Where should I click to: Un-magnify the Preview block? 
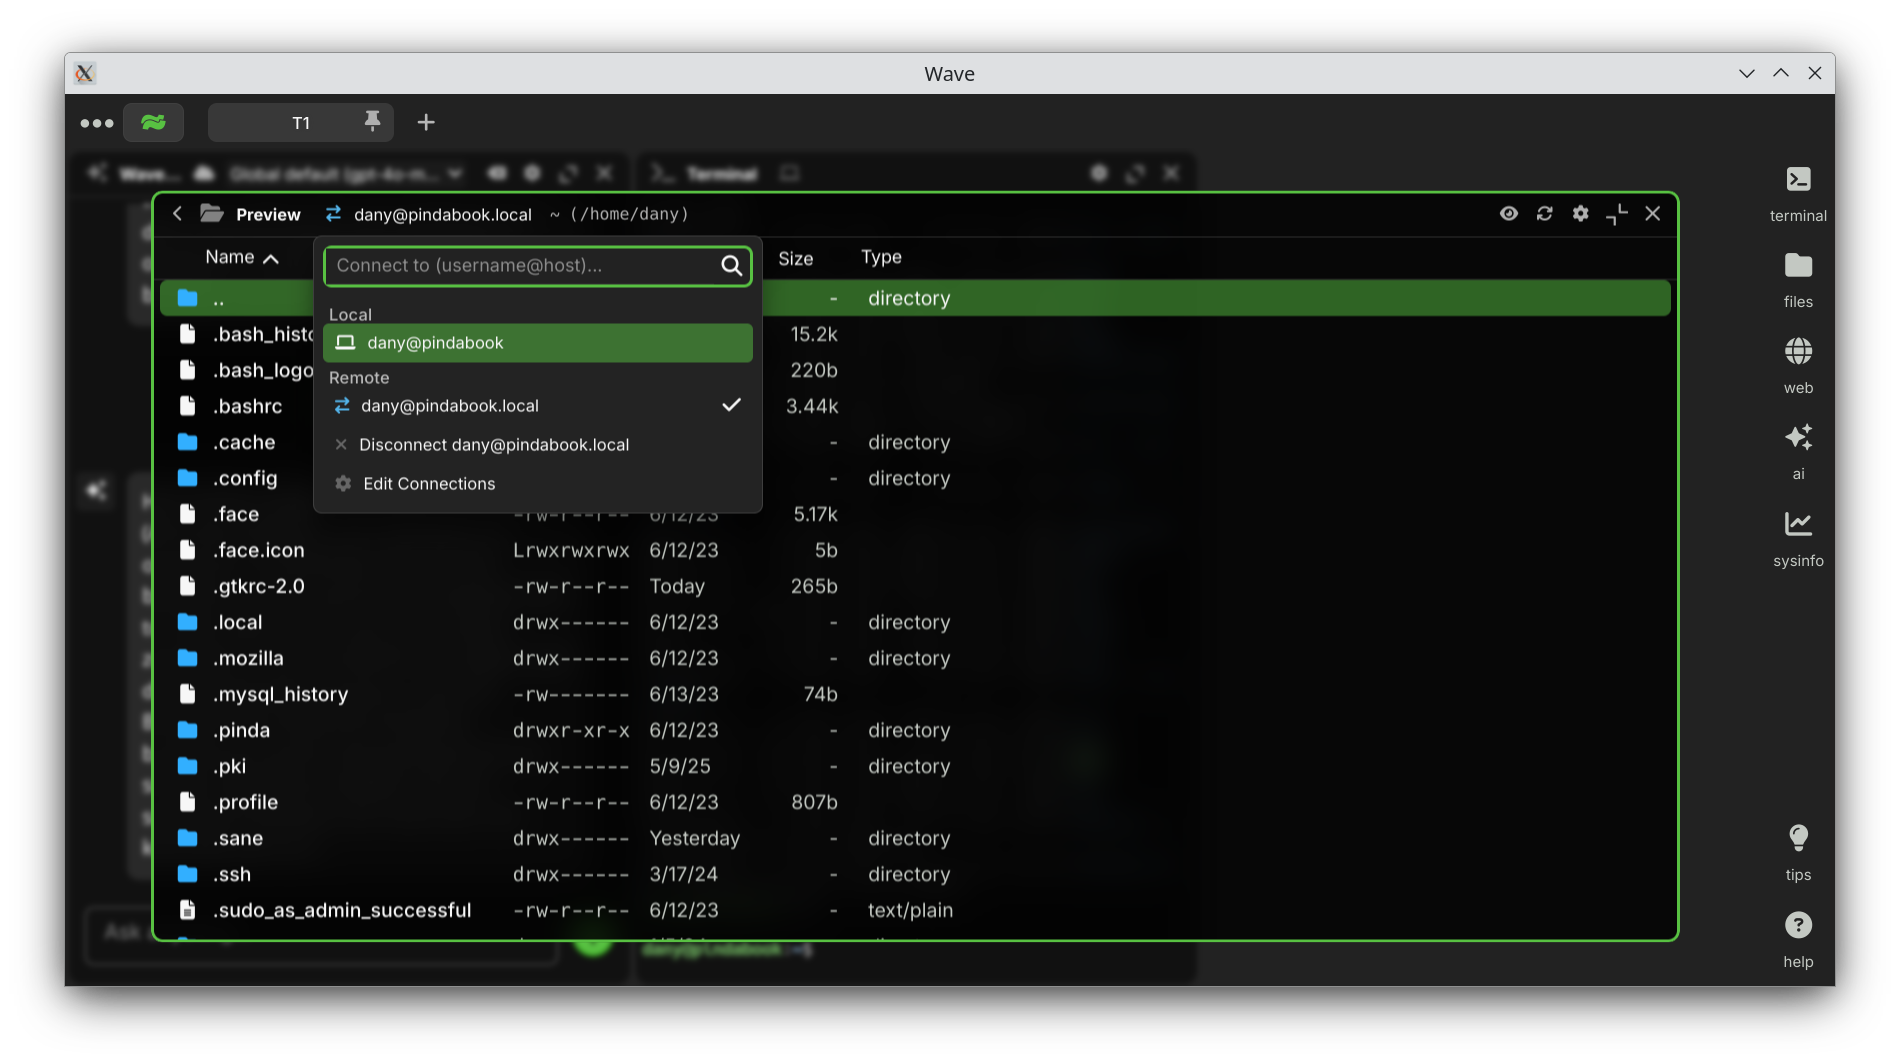click(x=1616, y=213)
